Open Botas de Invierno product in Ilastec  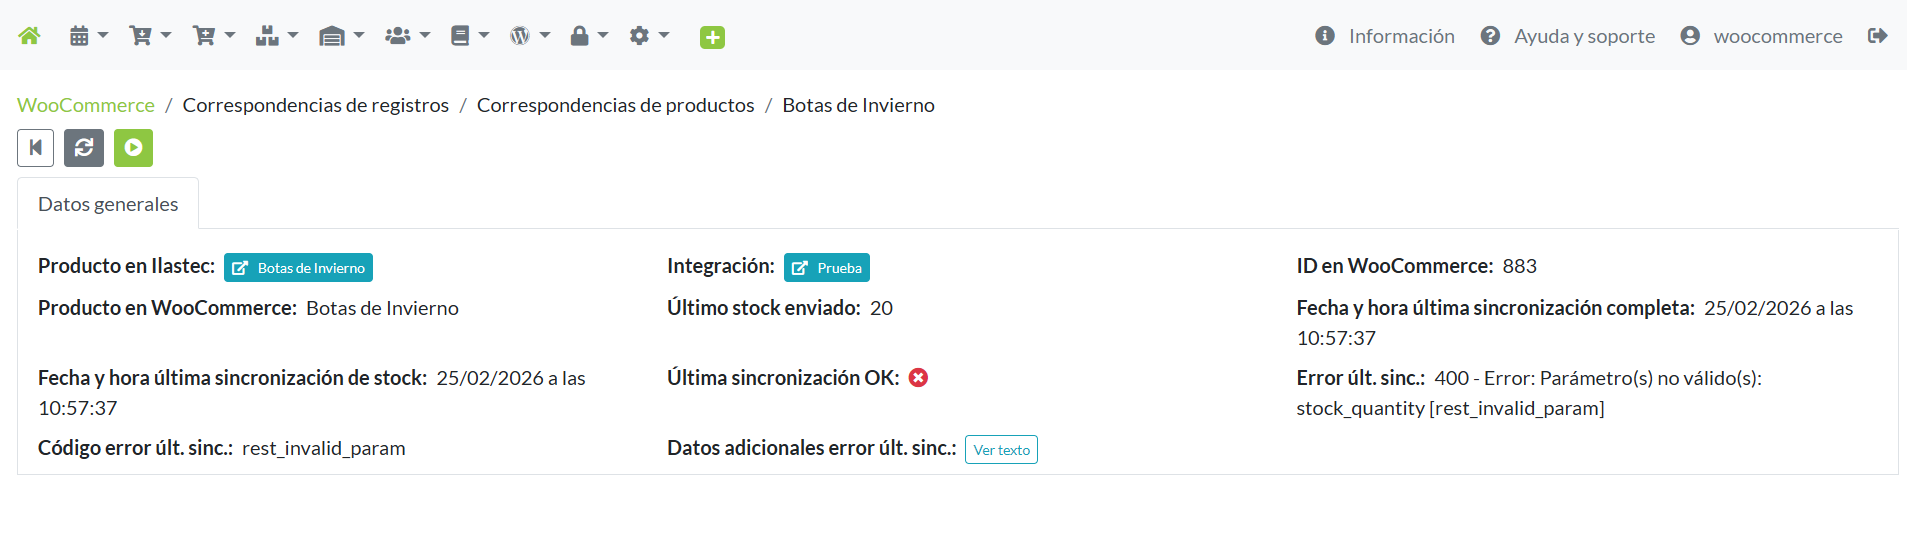click(298, 268)
